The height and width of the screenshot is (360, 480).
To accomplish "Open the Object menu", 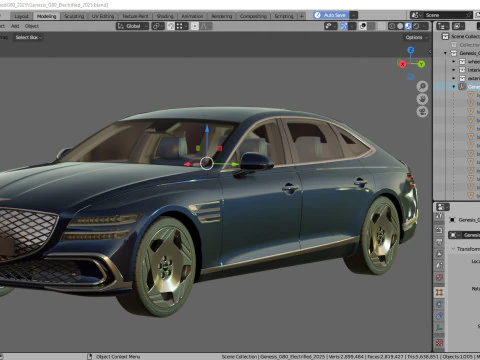I will (x=32, y=26).
